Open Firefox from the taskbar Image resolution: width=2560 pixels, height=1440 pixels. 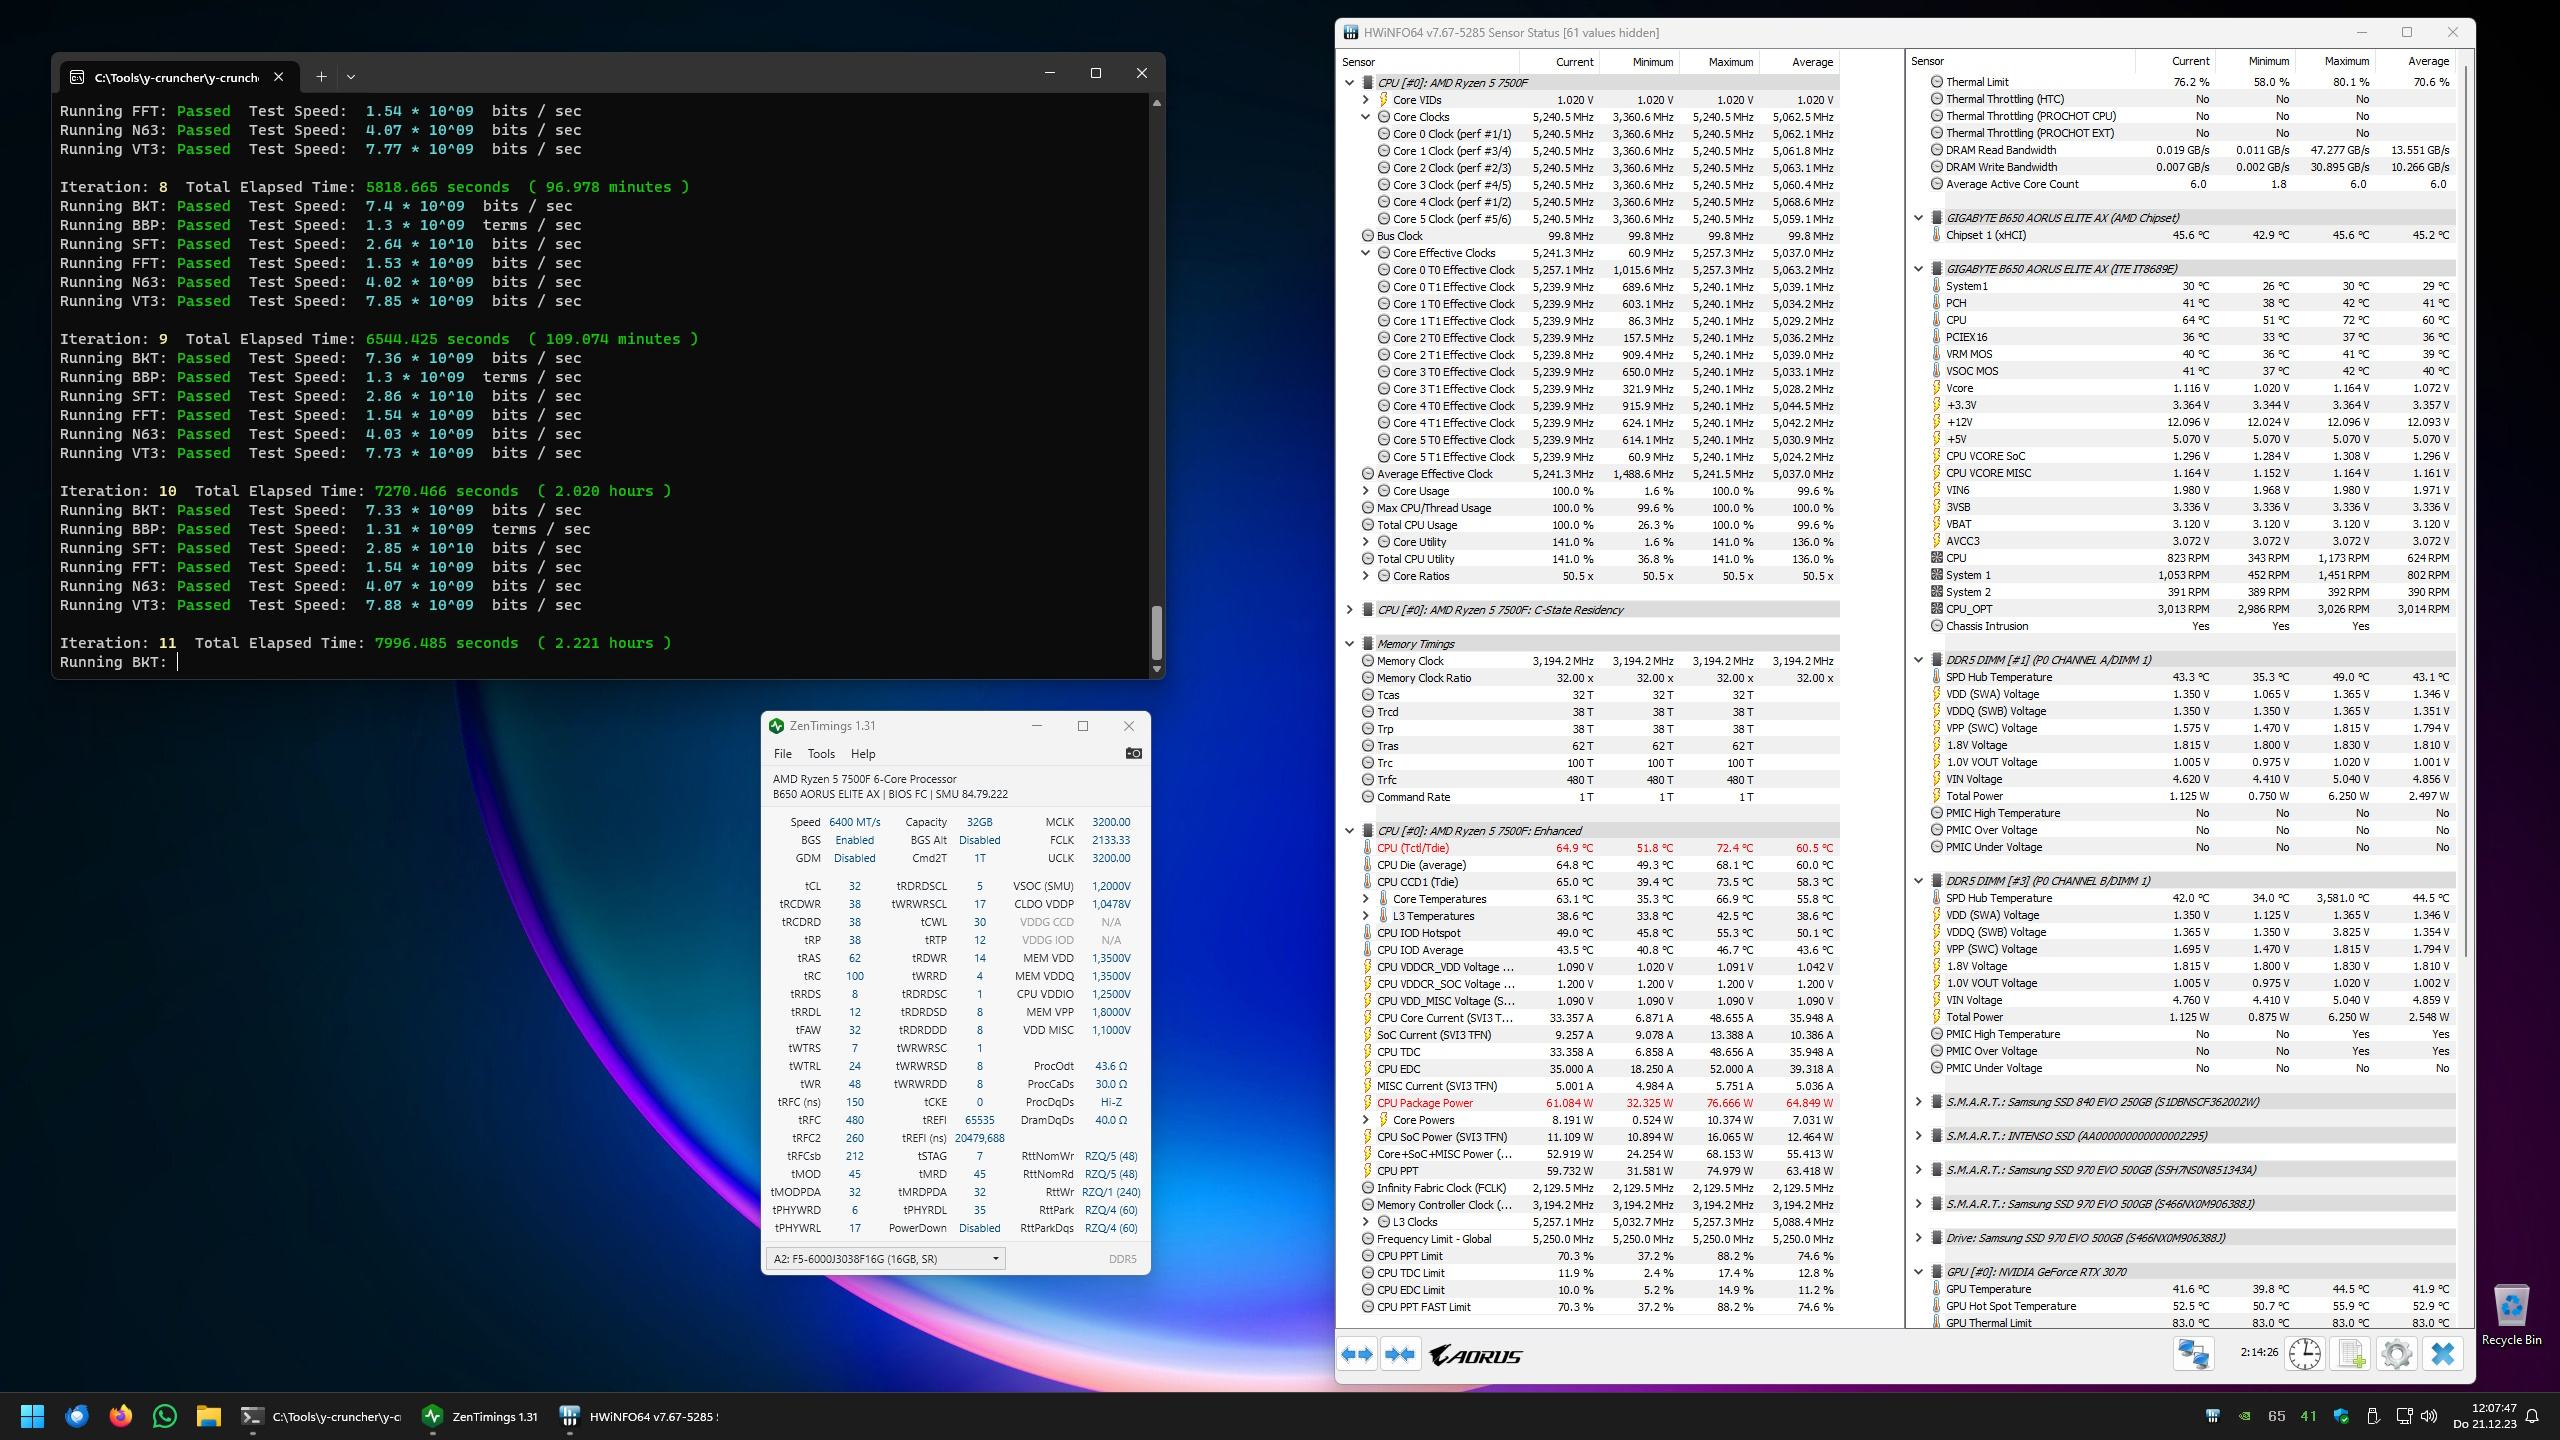tap(121, 1416)
